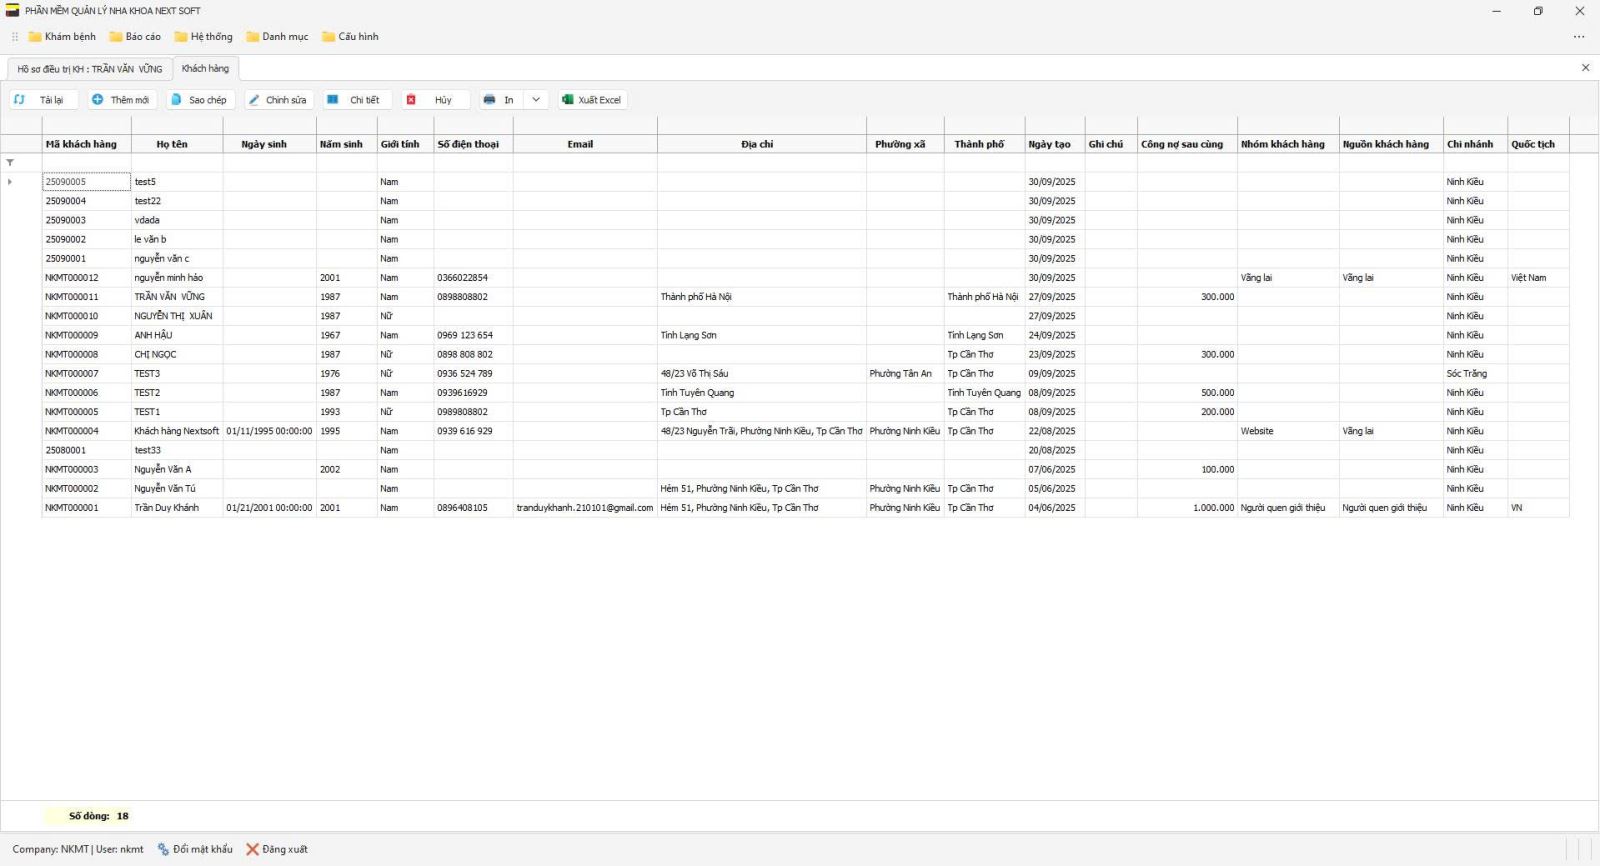Select the Trần Duy Khánh customer row

(166, 508)
